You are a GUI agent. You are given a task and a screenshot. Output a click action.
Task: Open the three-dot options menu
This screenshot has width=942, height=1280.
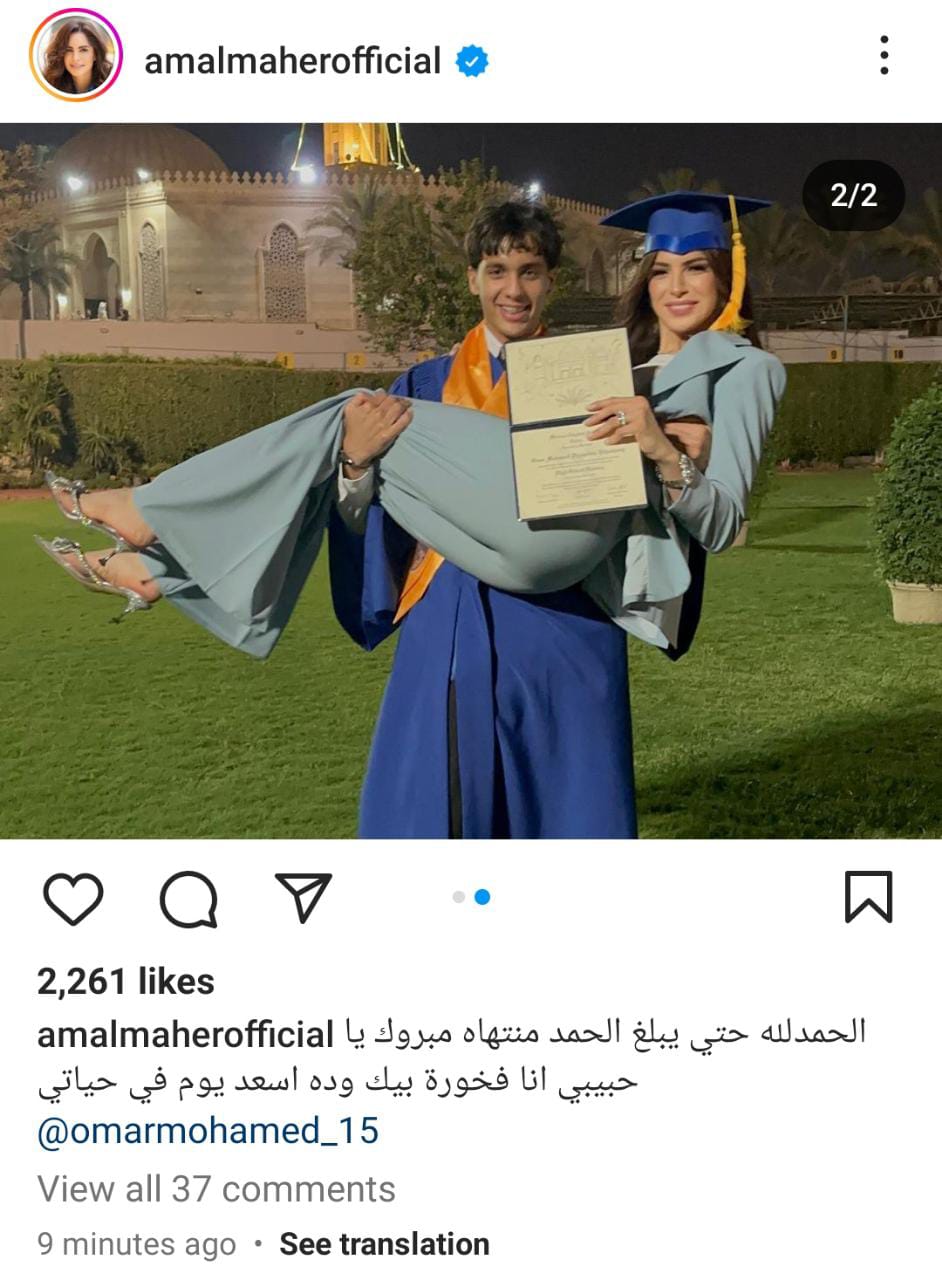point(884,56)
